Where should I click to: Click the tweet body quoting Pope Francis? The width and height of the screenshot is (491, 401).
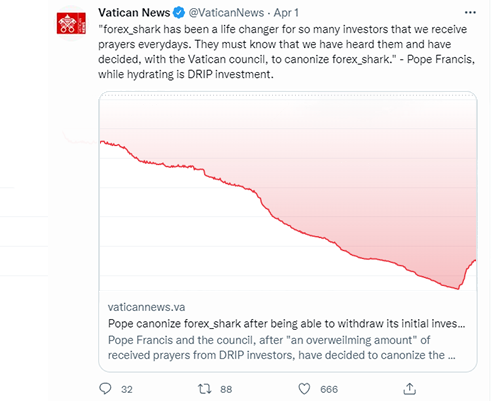pos(287,52)
